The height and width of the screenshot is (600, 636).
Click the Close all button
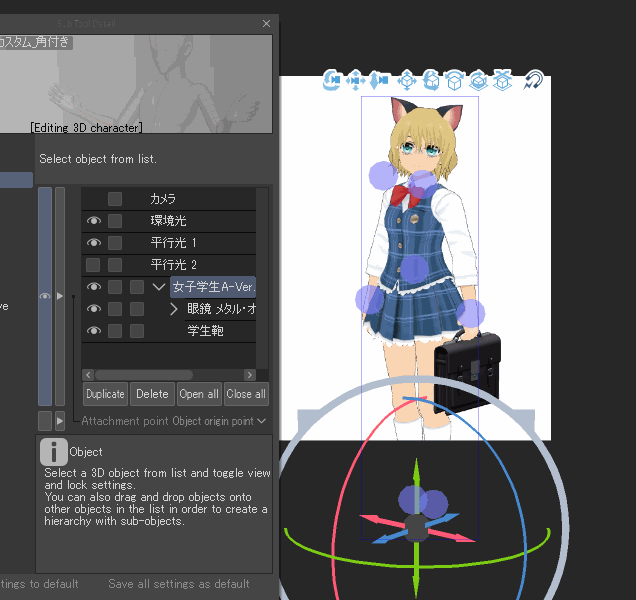pyautogui.click(x=246, y=394)
